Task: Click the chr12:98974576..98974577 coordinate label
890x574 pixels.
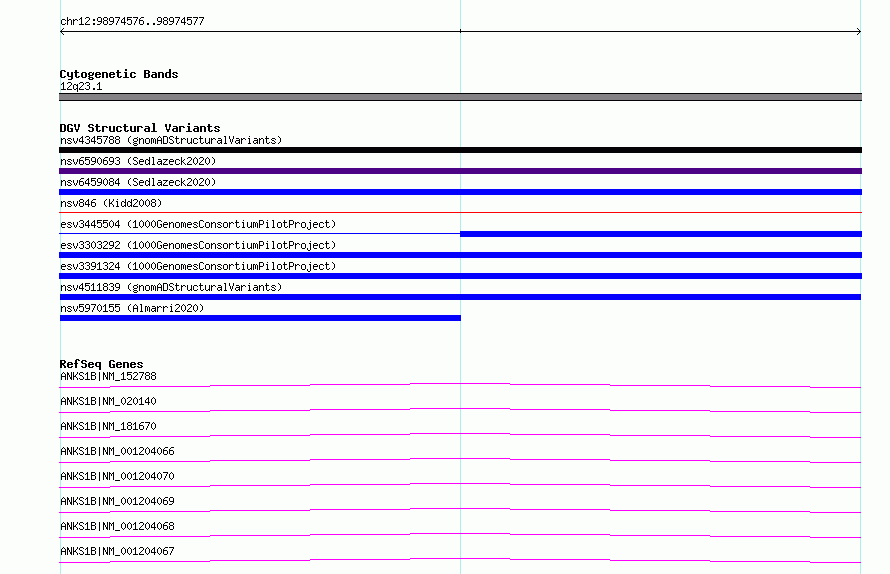Action: click(x=132, y=21)
